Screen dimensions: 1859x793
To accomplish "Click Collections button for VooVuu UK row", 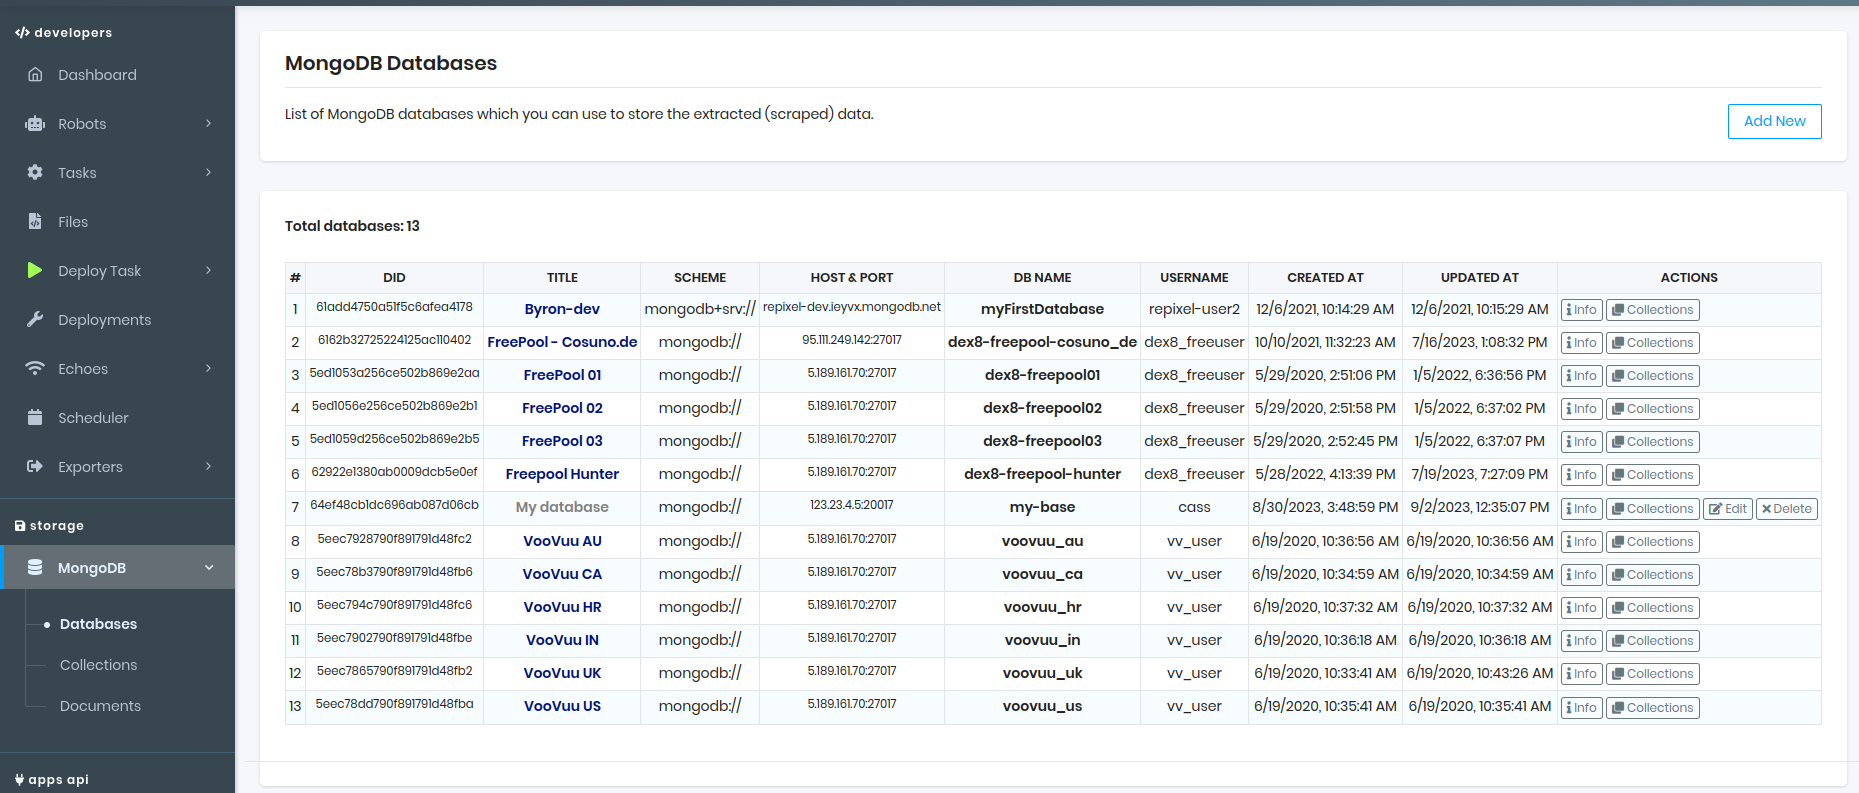I will (x=1652, y=674).
